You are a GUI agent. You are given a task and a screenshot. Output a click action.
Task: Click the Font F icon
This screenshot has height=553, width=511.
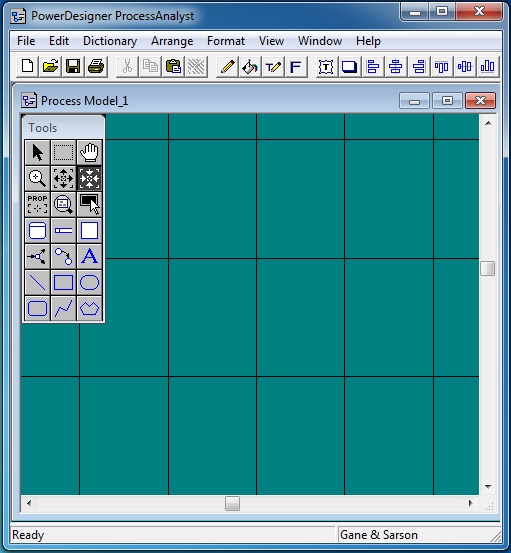coord(296,66)
